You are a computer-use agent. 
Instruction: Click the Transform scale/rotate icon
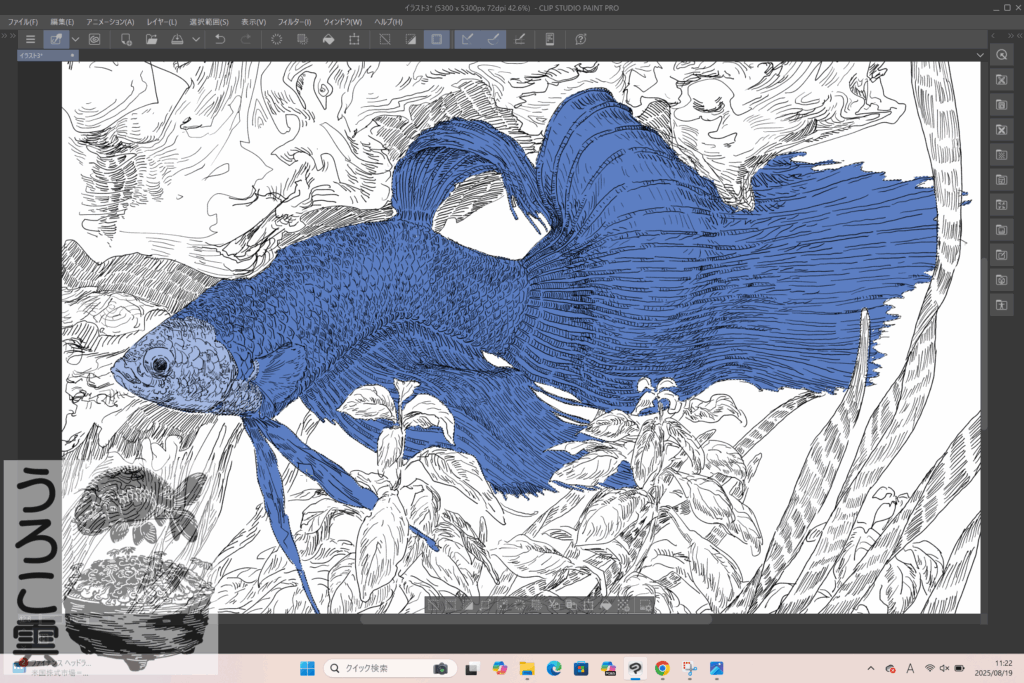tap(354, 39)
